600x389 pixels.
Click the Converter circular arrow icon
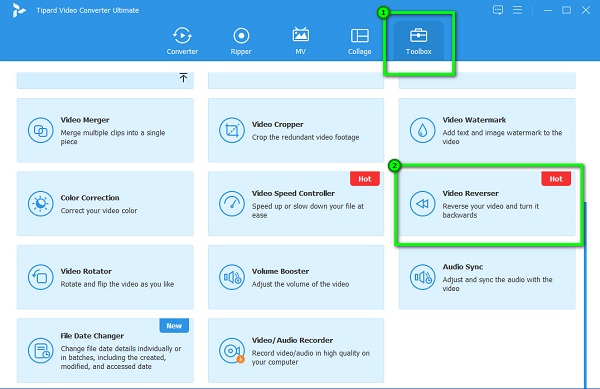(x=182, y=36)
